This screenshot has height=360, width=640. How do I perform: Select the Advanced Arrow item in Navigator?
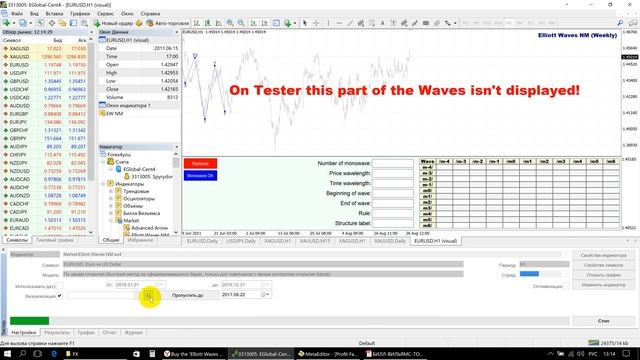pyautogui.click(x=149, y=228)
